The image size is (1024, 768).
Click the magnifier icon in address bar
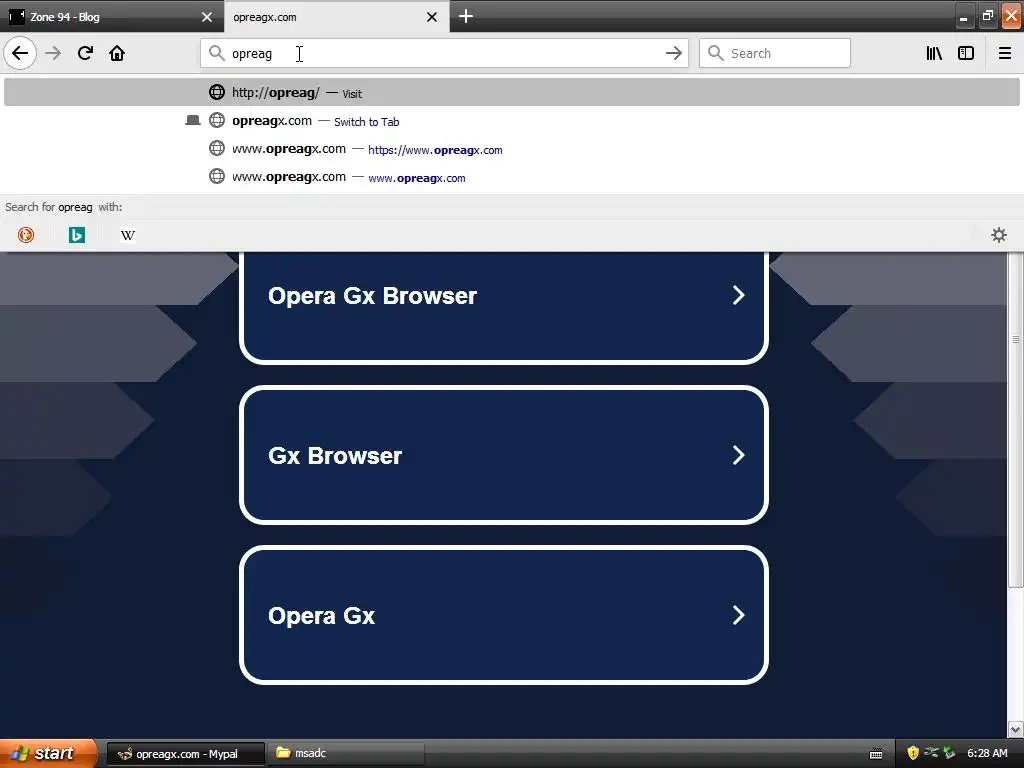point(217,53)
